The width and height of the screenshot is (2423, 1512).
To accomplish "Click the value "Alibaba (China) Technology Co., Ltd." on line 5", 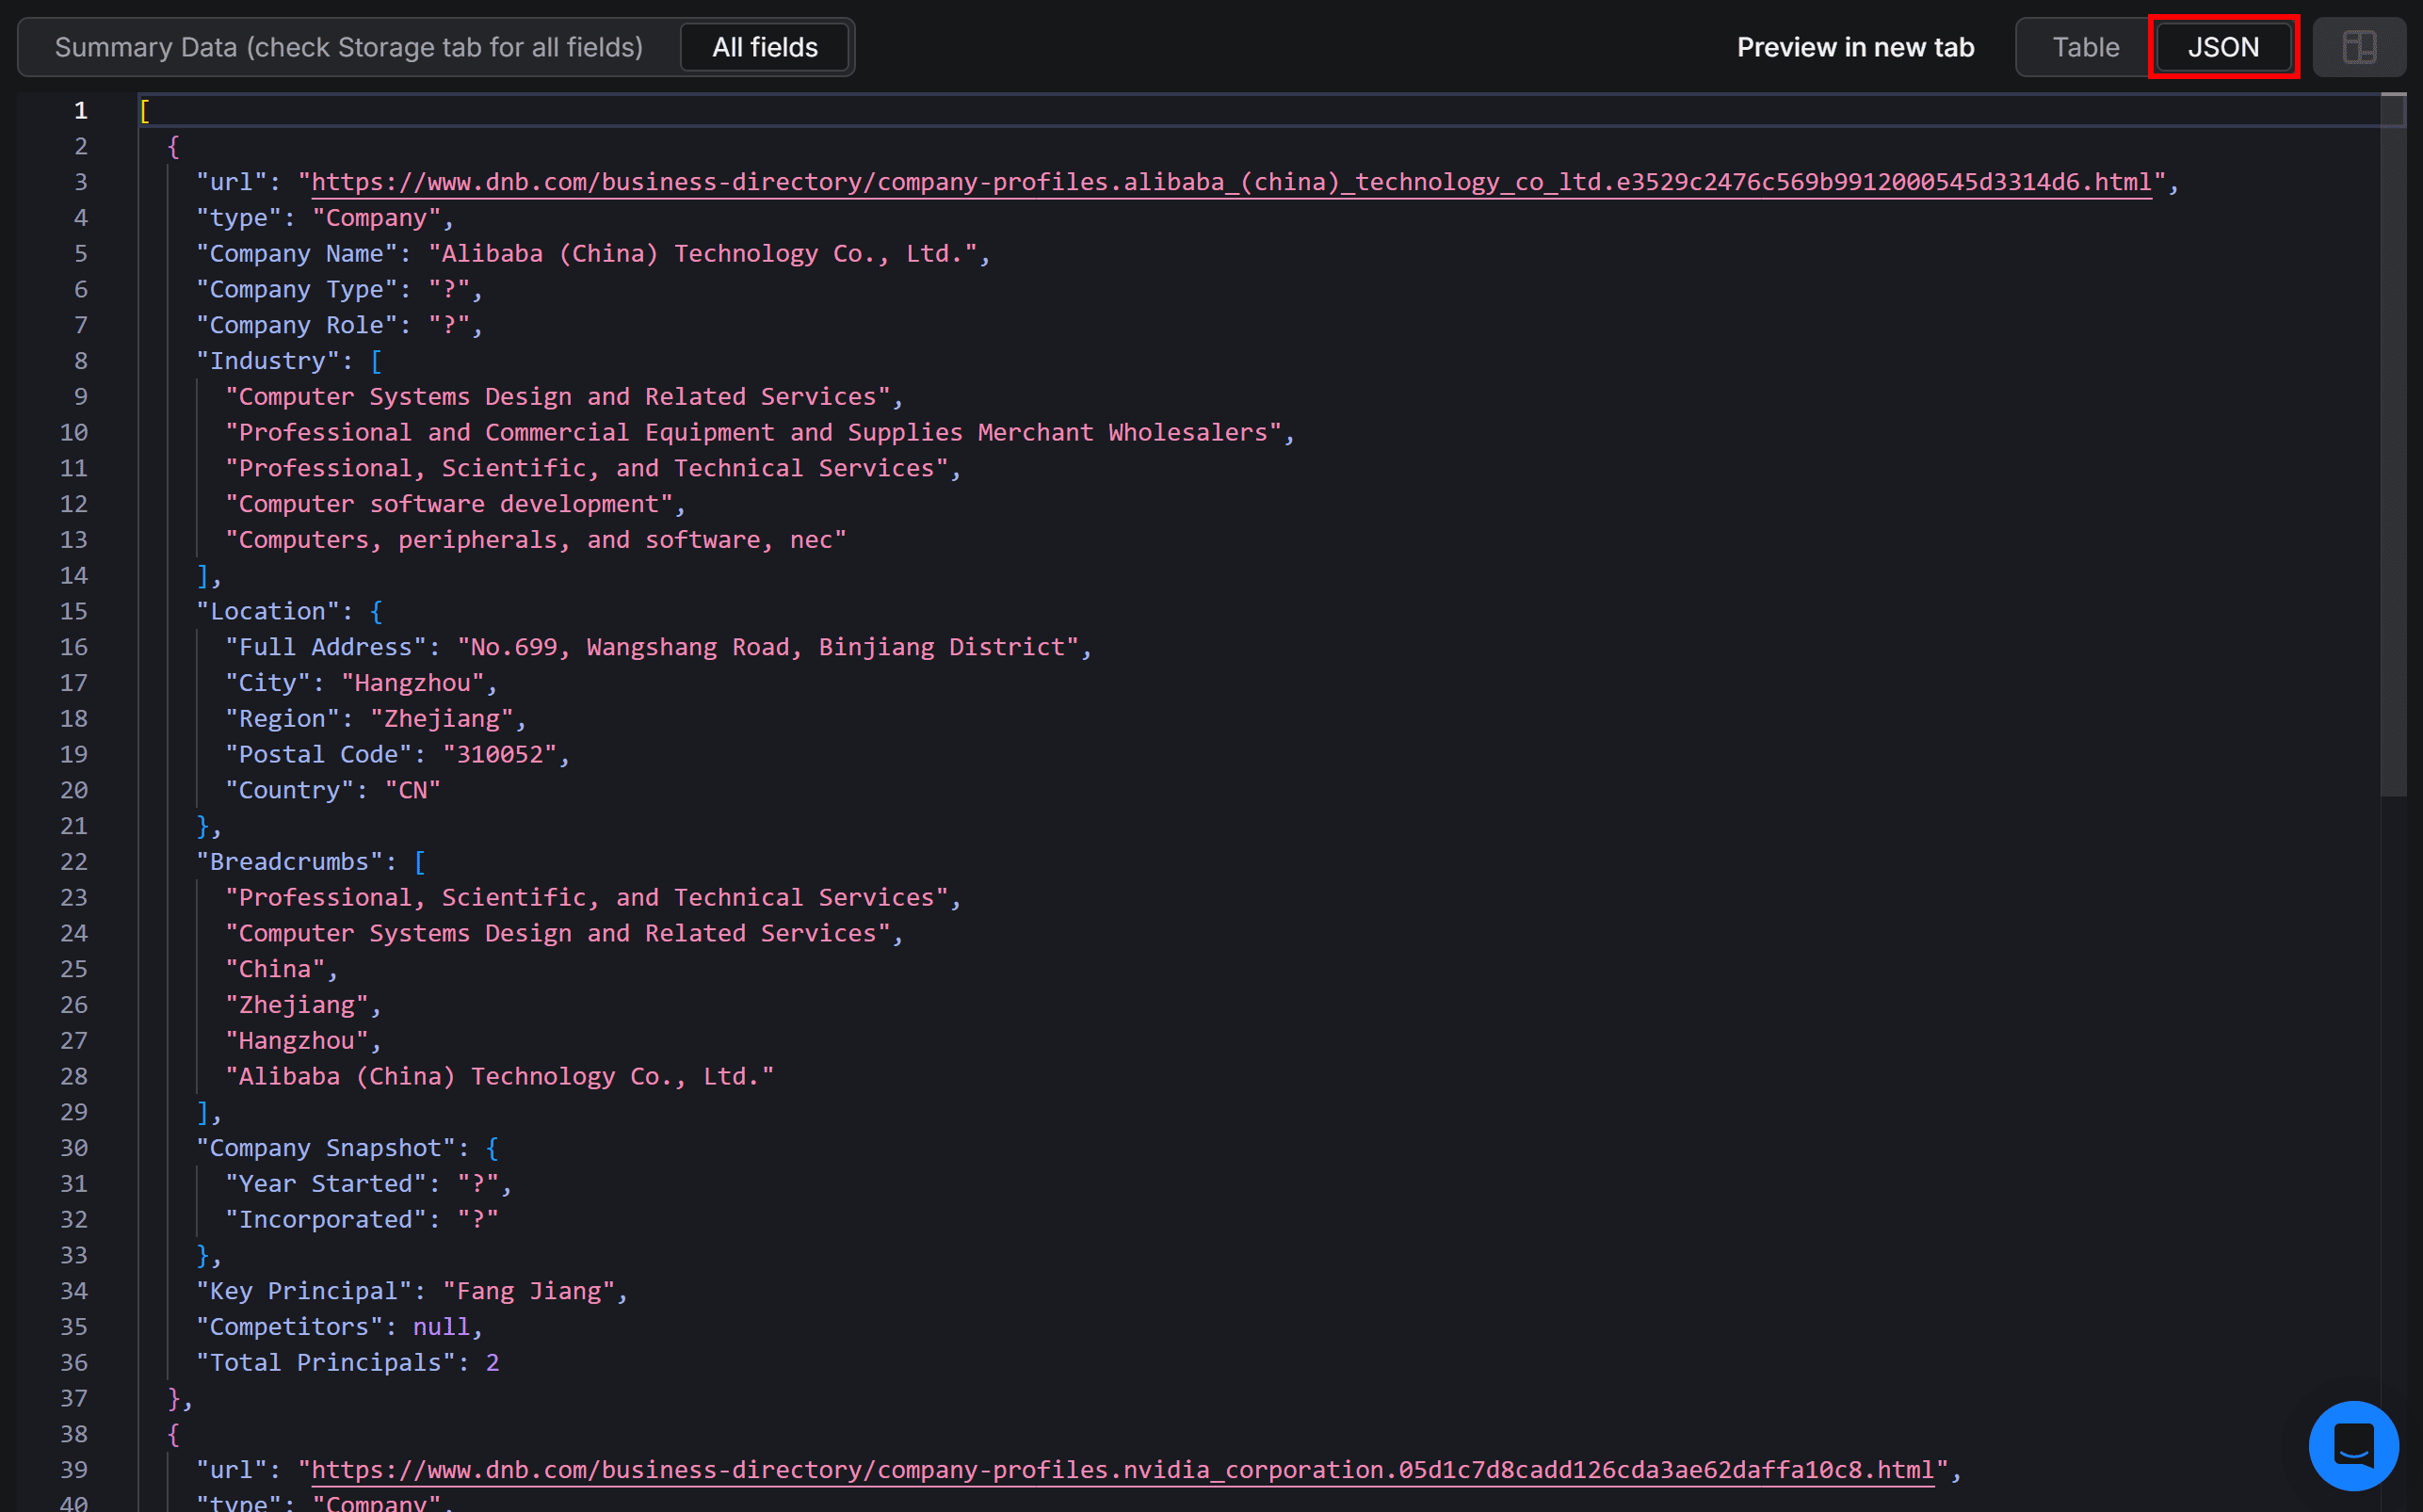I will coord(702,253).
